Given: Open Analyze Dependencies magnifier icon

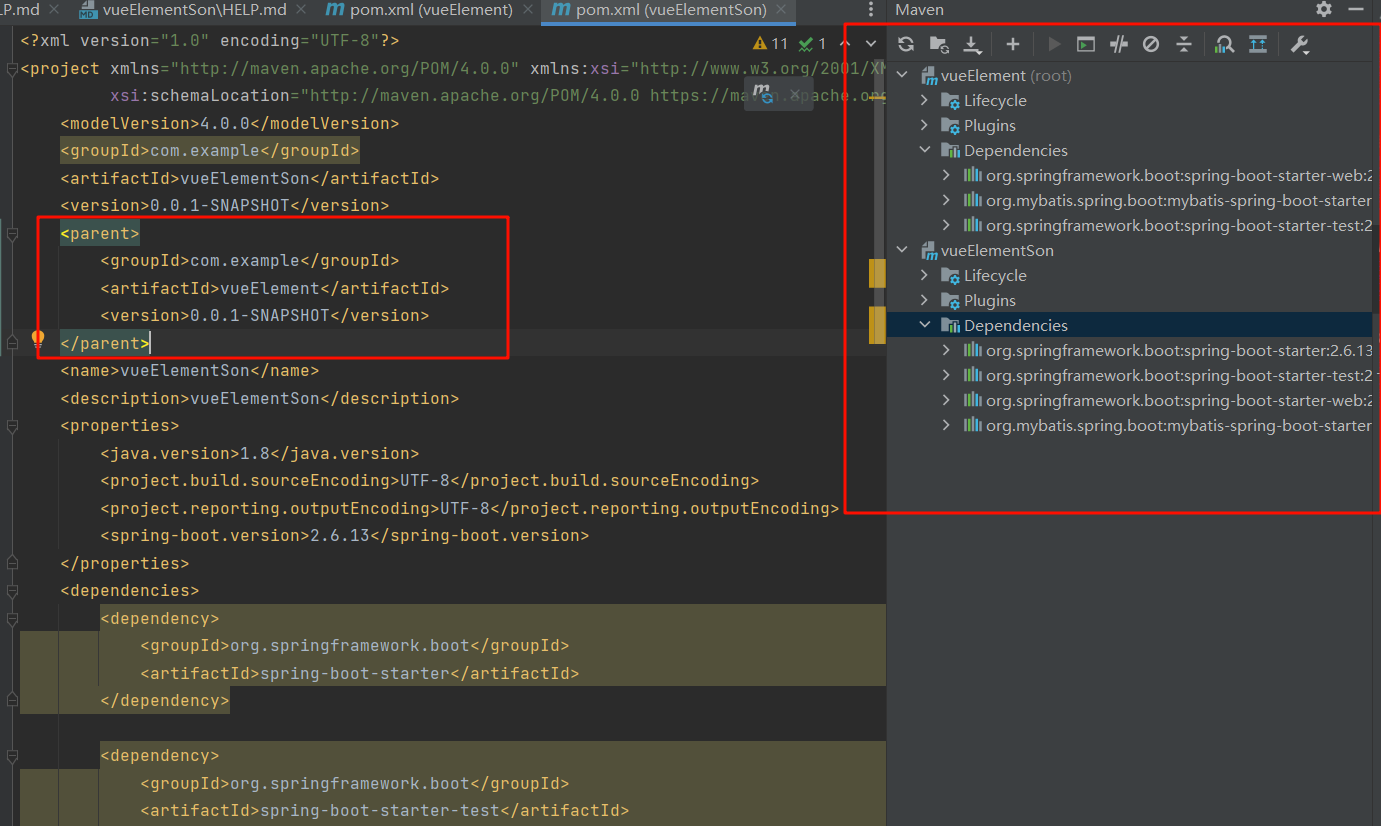Looking at the screenshot, I should [x=1225, y=44].
